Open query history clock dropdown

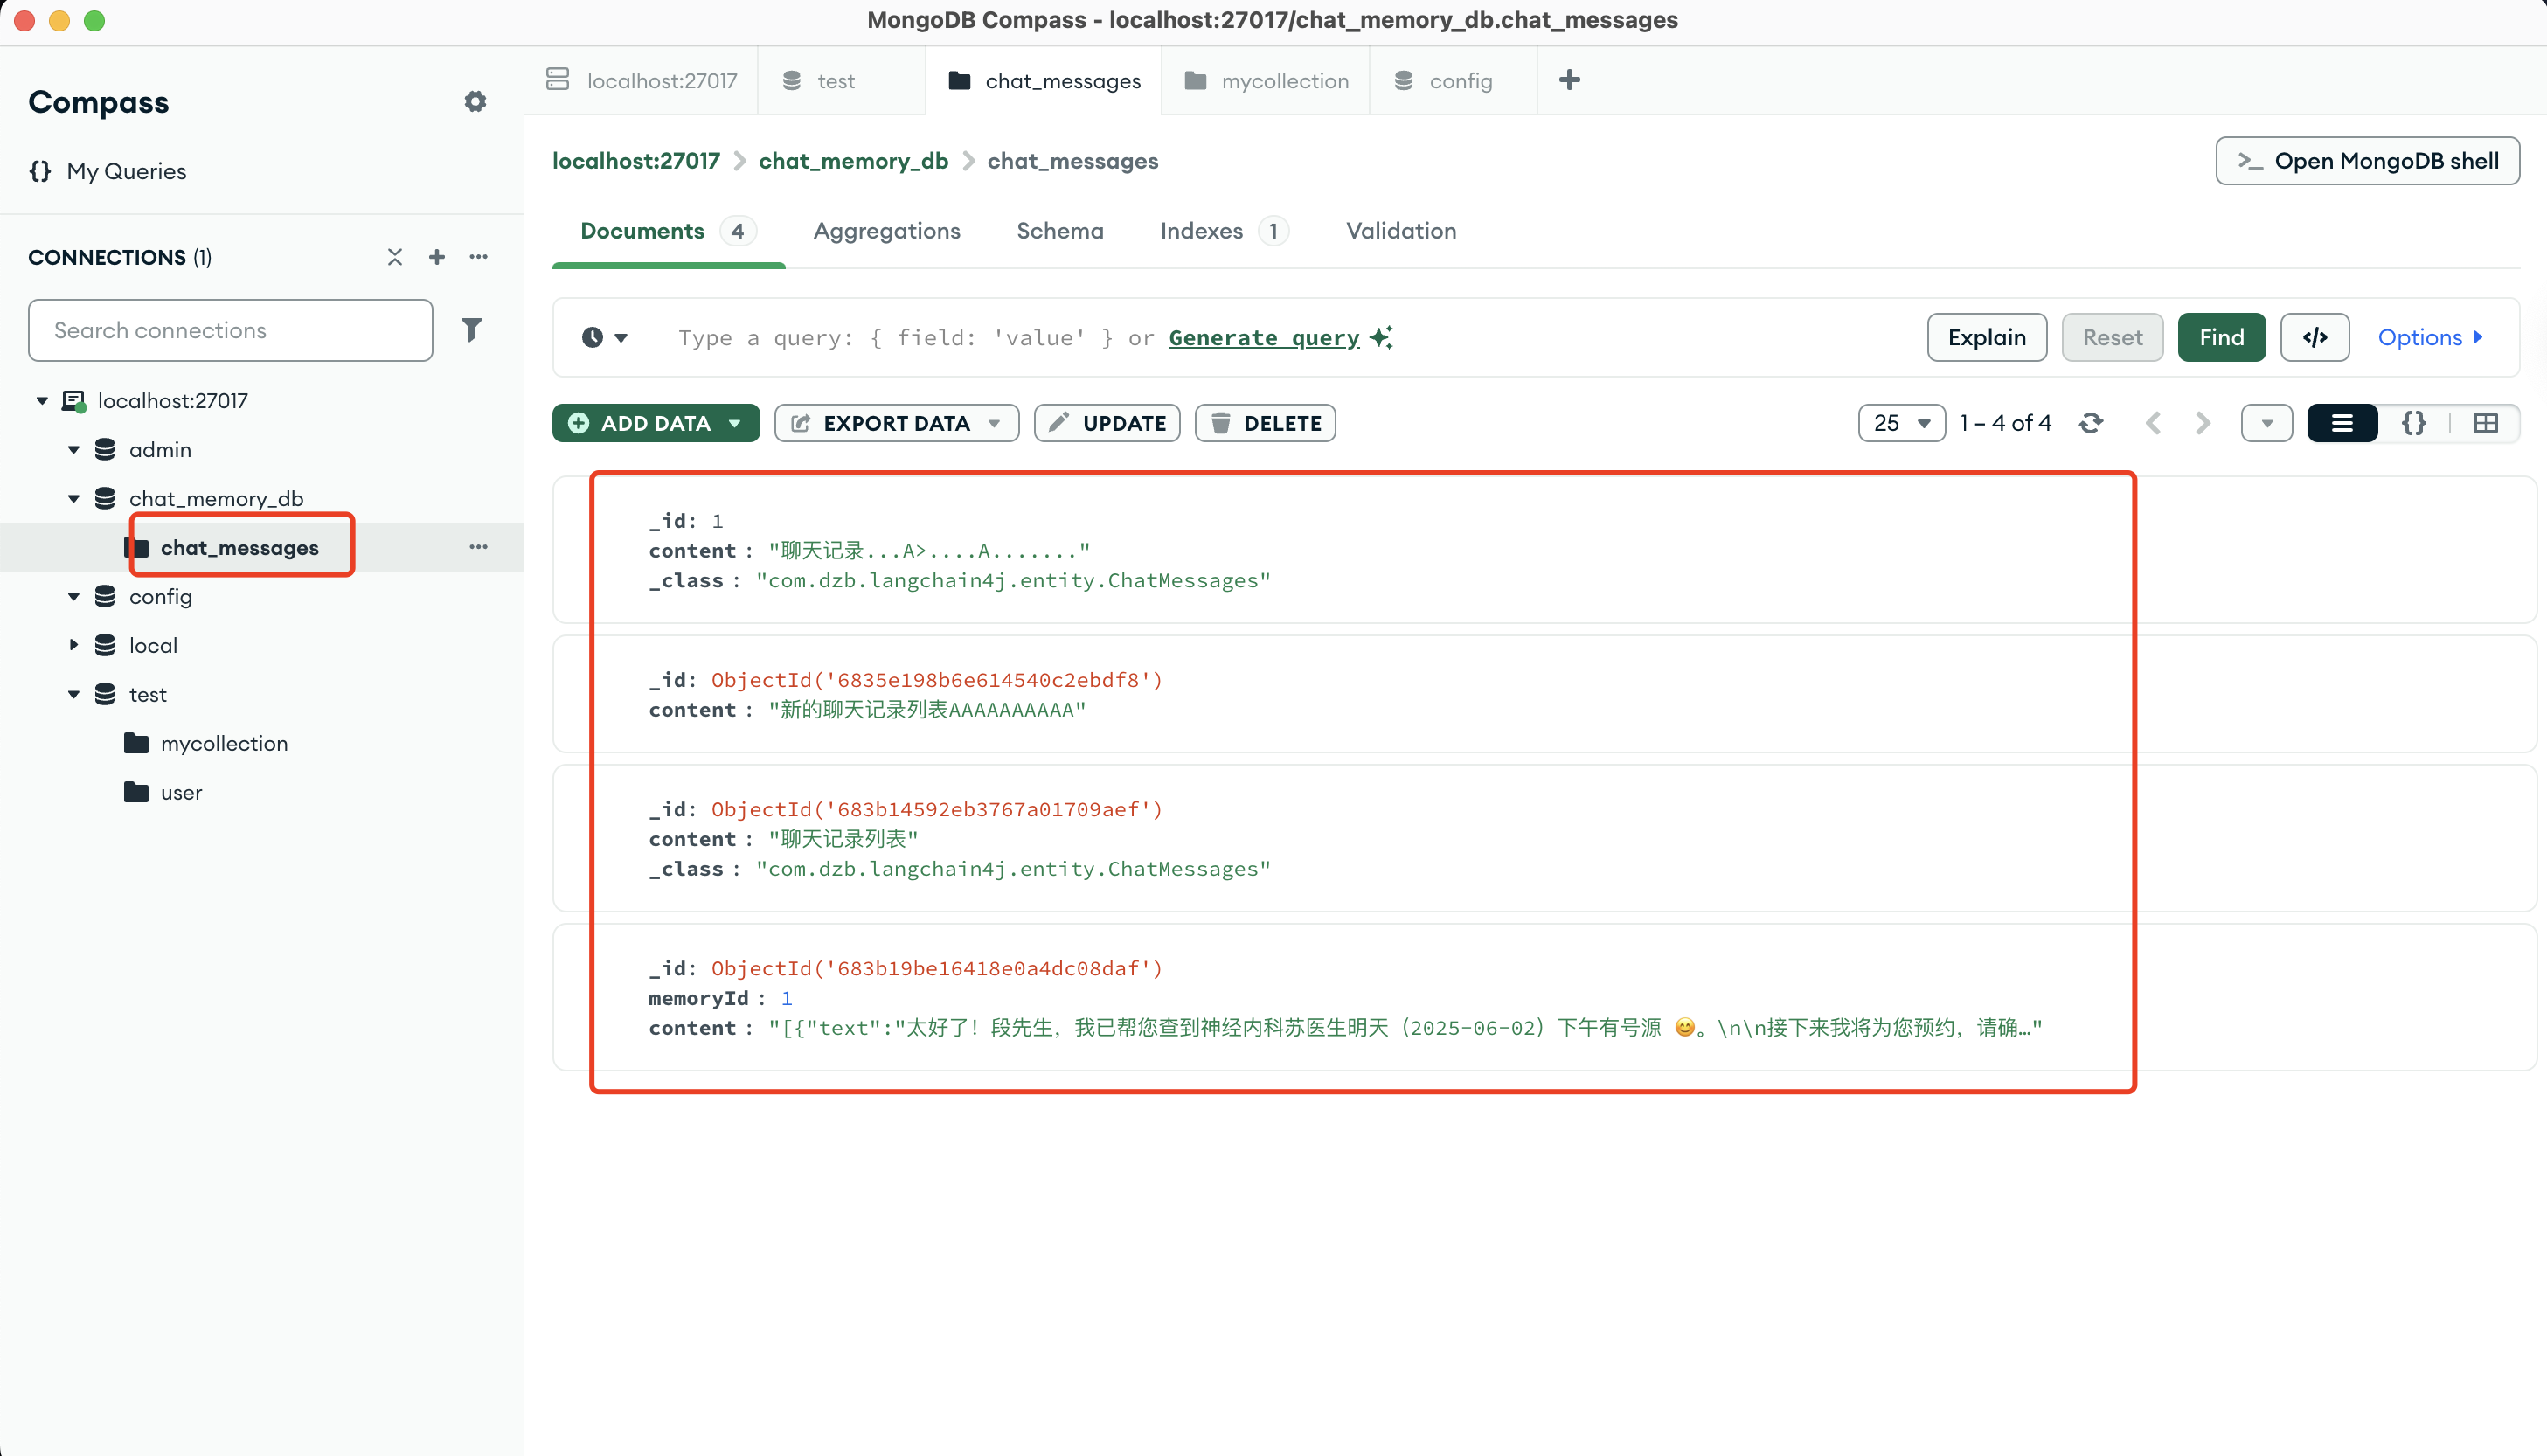point(604,338)
